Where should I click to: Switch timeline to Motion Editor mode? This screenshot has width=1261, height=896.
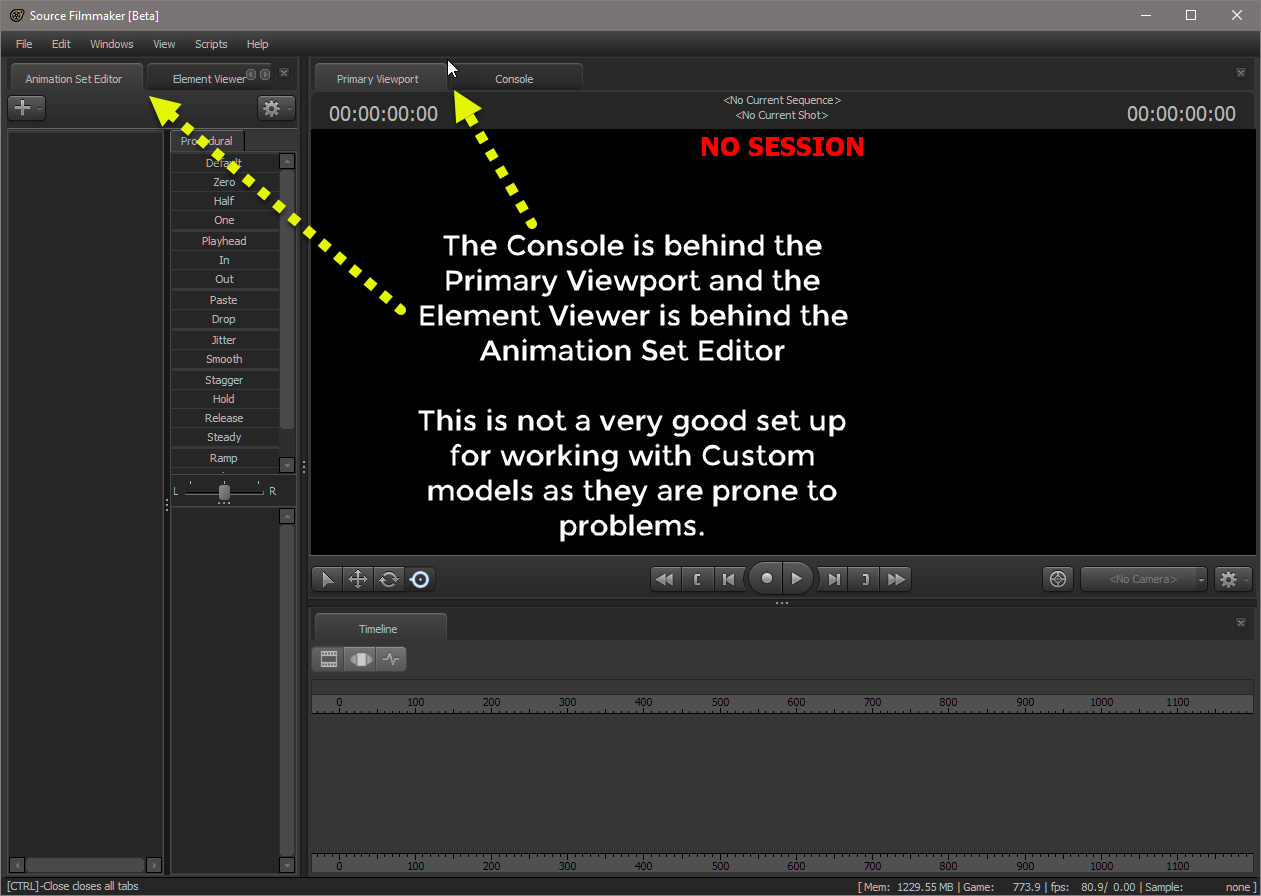360,659
